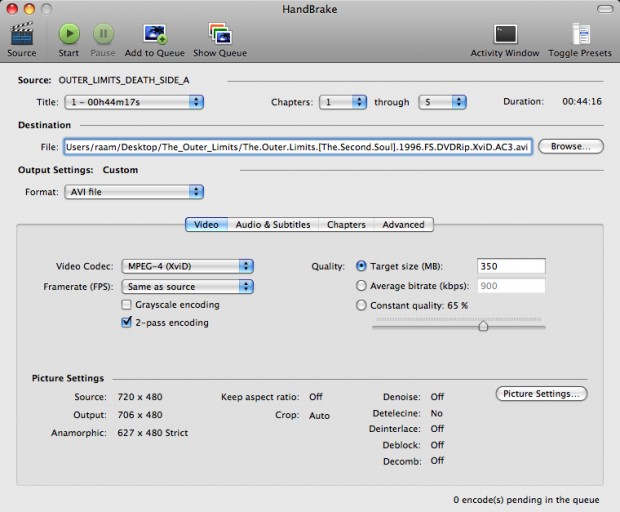
Task: Click the Source size 720 x 480
Action: [x=140, y=397]
